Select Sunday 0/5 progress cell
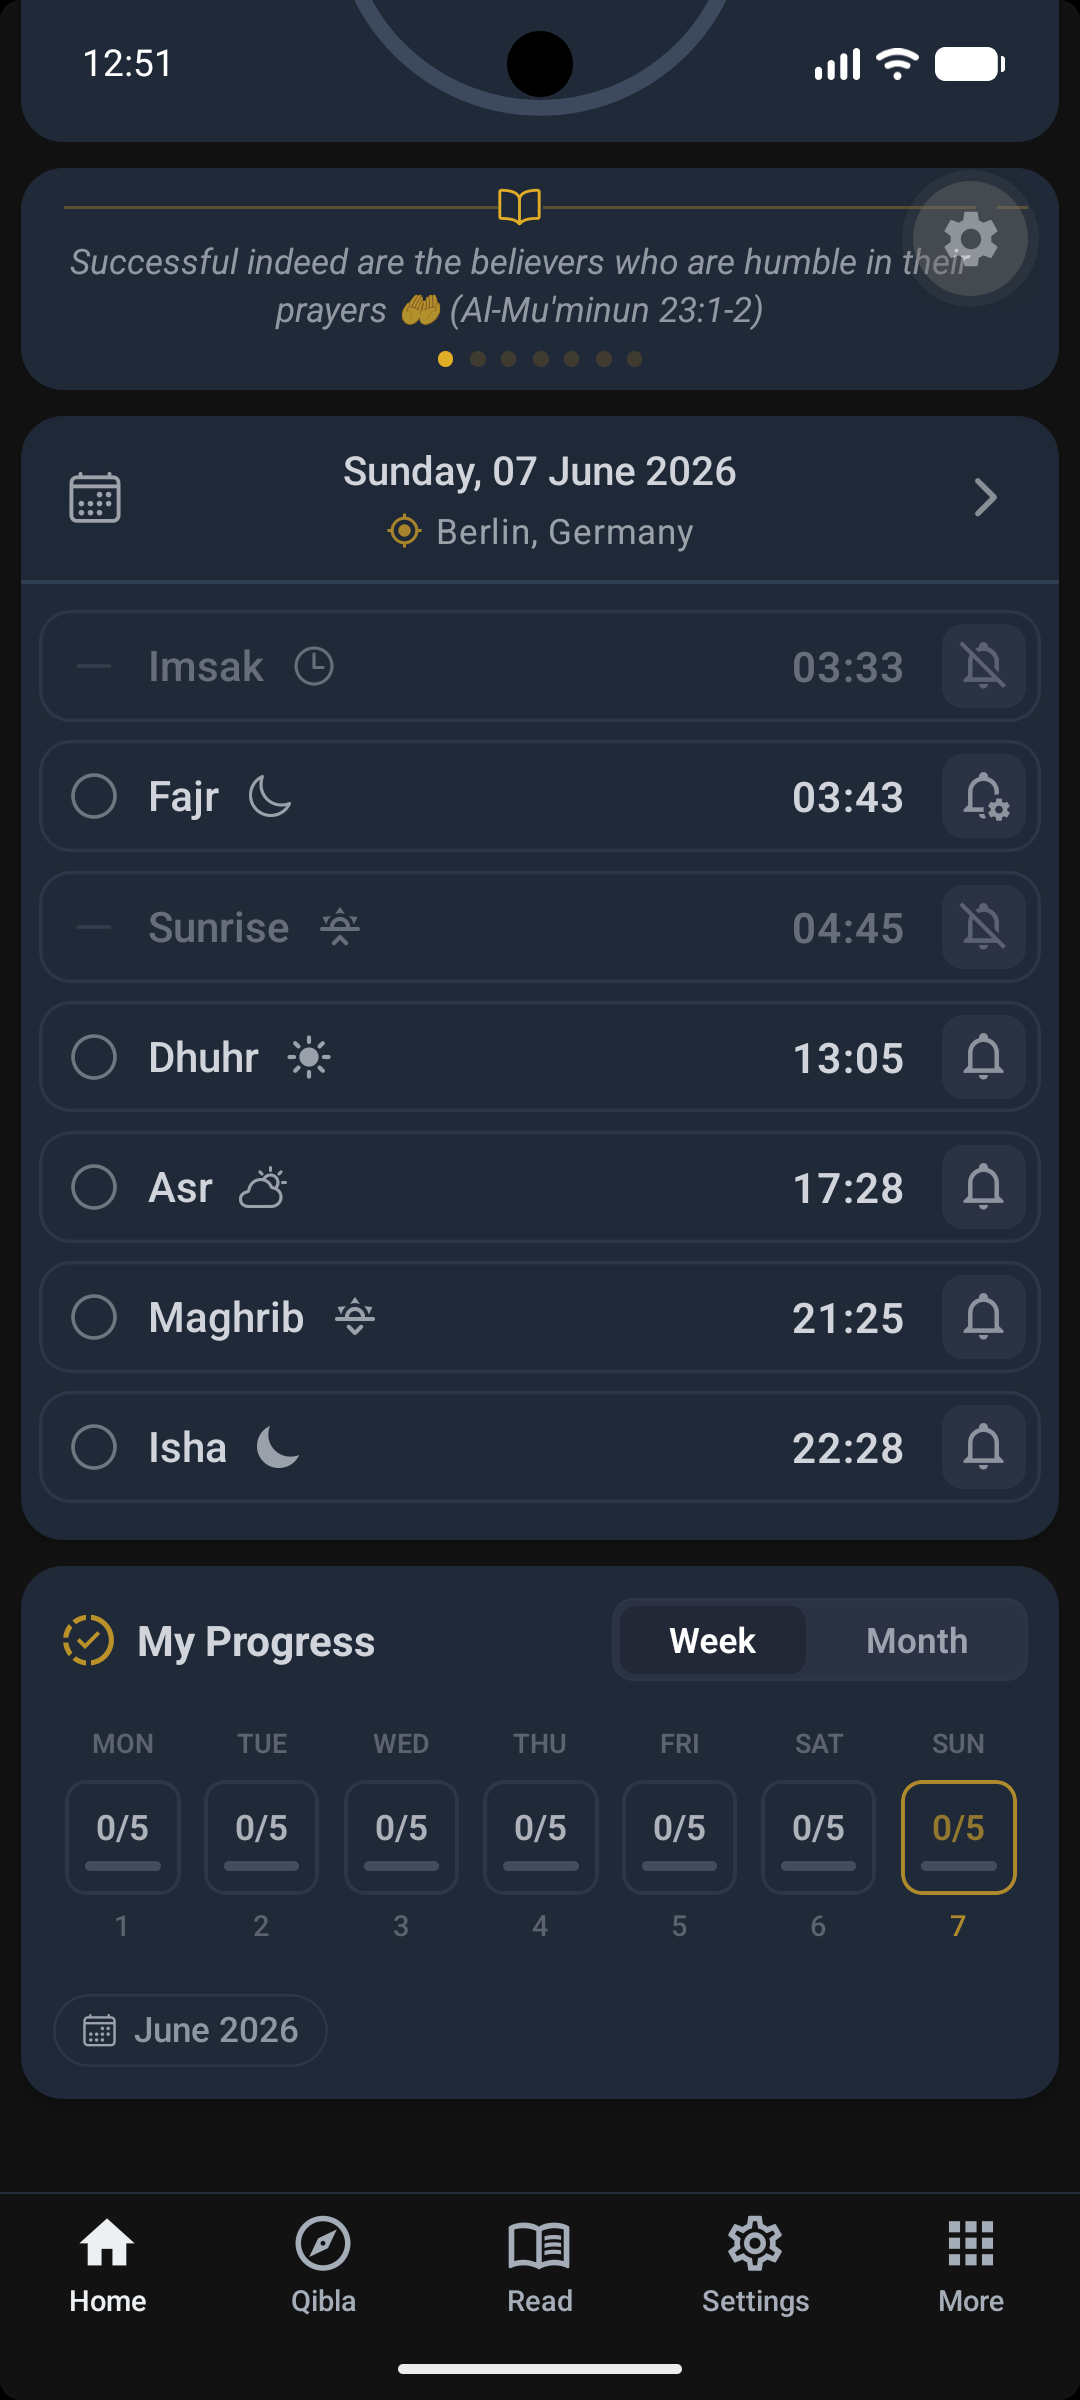The image size is (1080, 2400). point(958,1837)
